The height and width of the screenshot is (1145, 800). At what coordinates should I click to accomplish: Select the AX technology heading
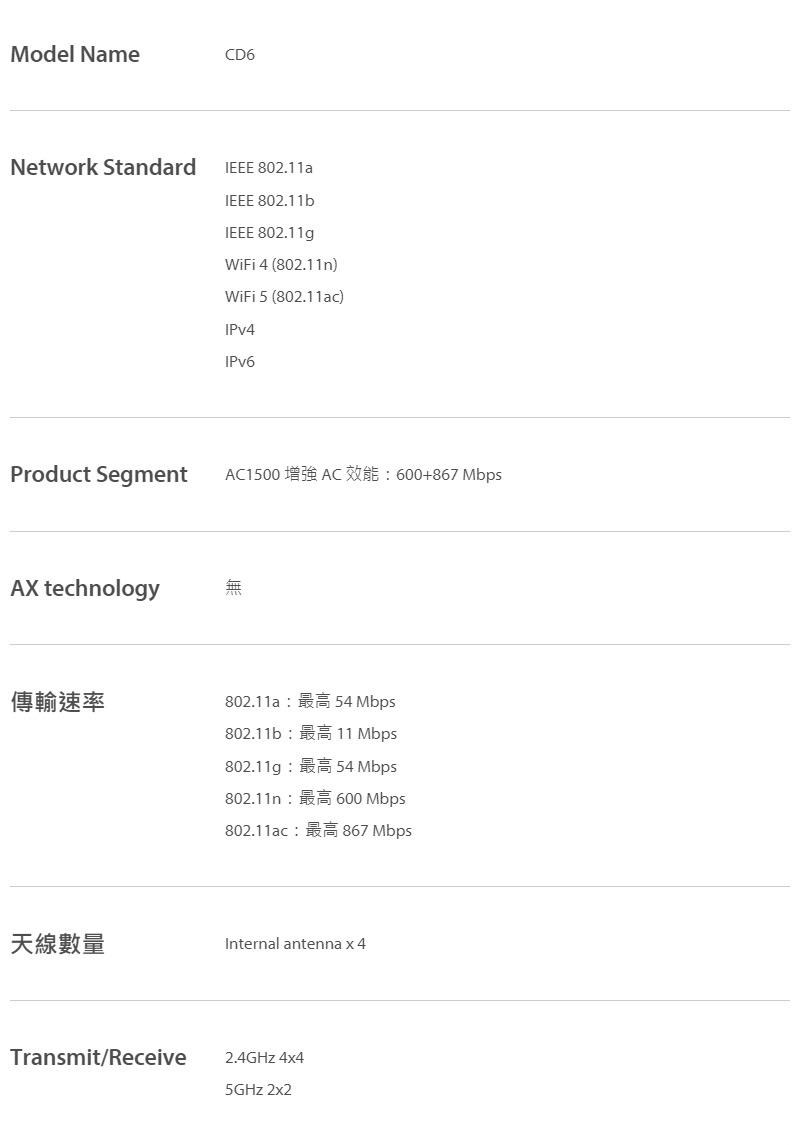[x=85, y=589]
